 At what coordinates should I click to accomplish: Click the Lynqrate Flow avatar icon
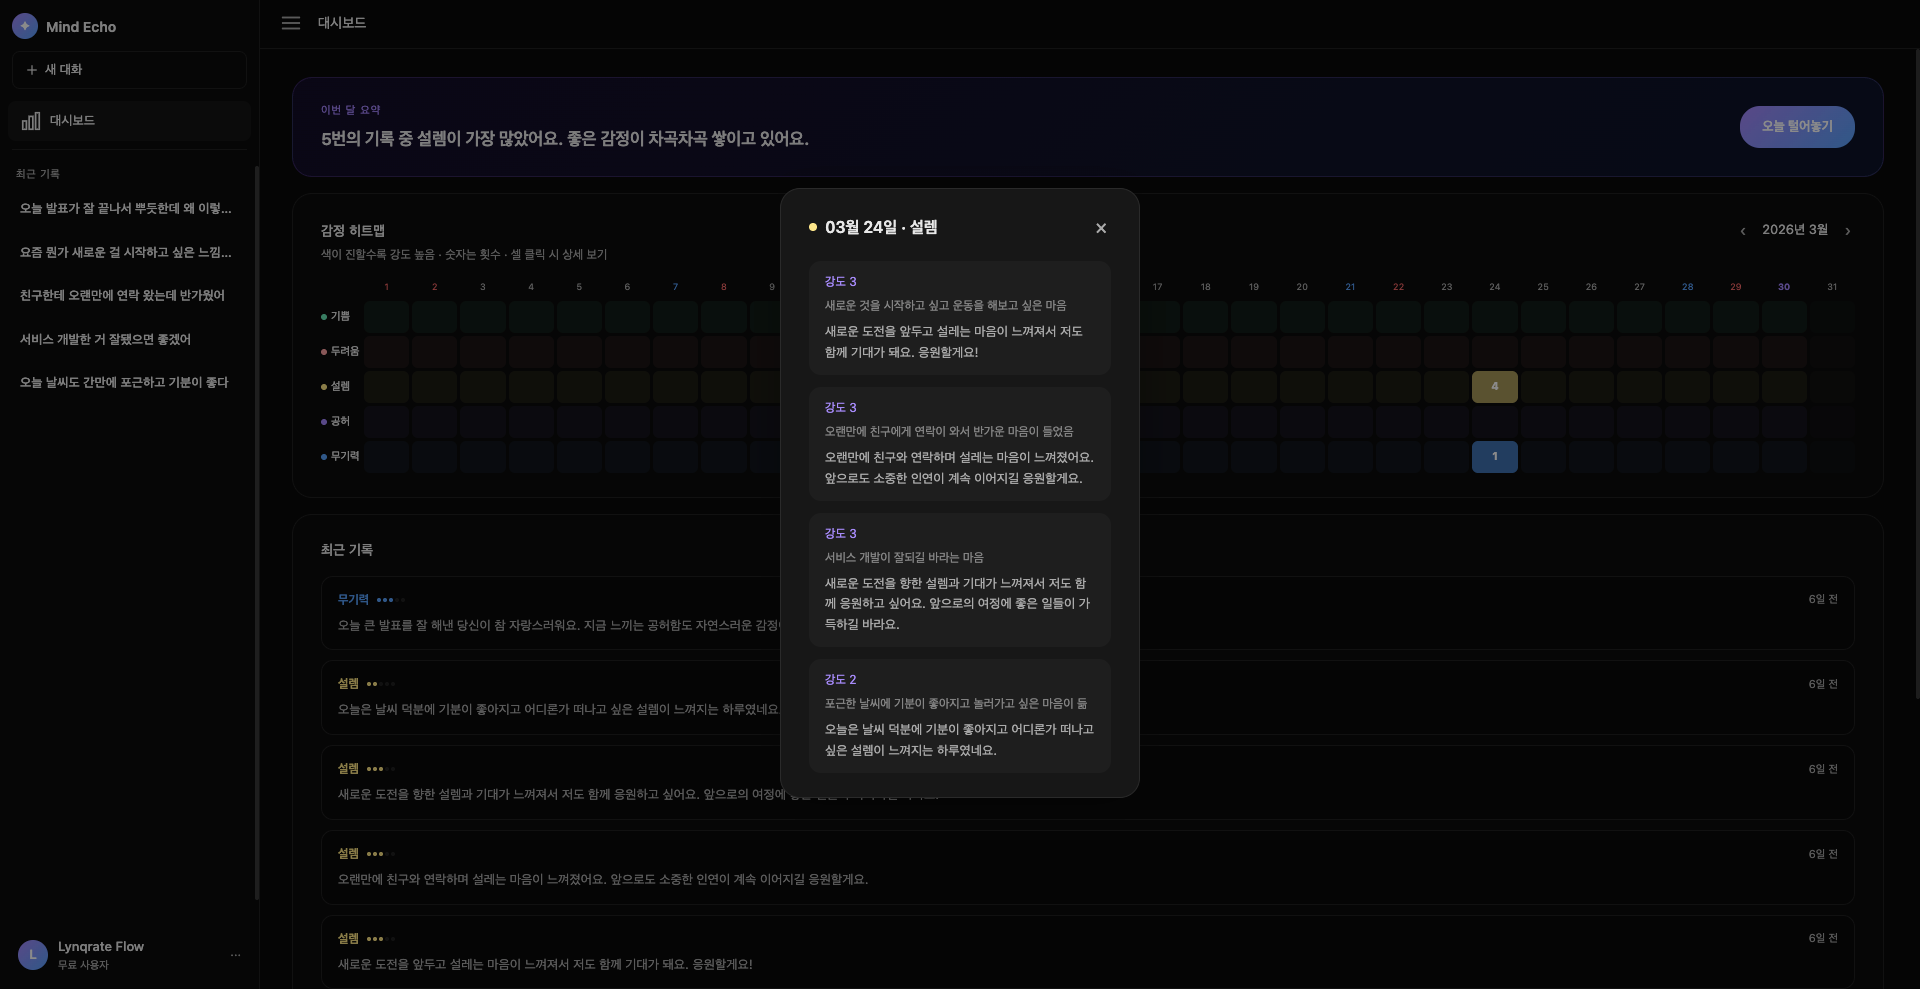click(33, 955)
